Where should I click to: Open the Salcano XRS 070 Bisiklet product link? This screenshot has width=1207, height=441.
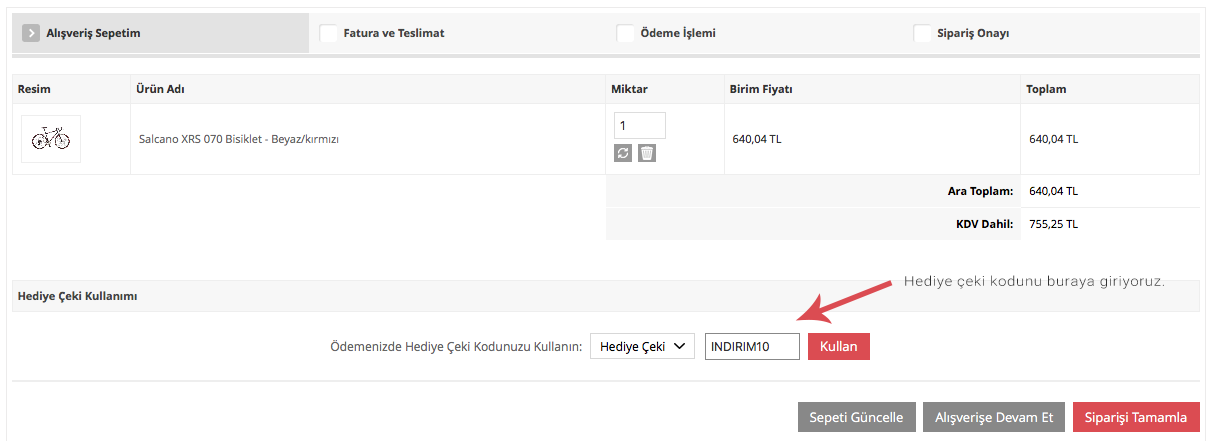tap(238, 140)
